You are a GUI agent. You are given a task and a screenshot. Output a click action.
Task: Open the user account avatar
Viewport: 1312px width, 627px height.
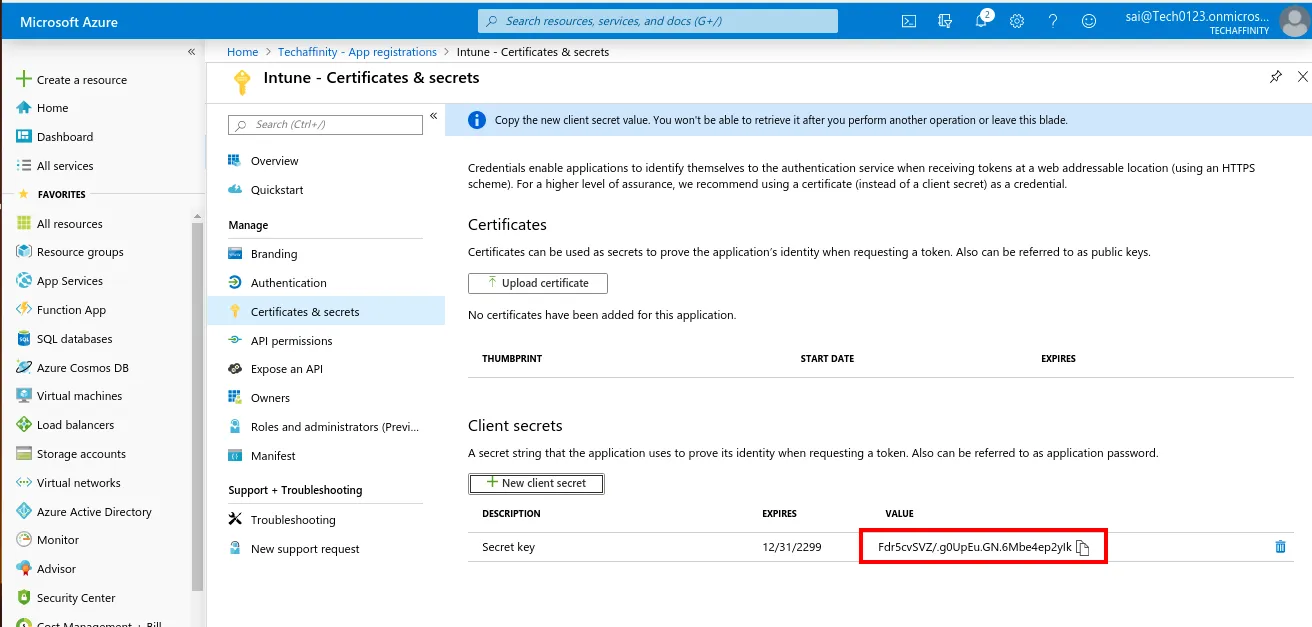1294,20
